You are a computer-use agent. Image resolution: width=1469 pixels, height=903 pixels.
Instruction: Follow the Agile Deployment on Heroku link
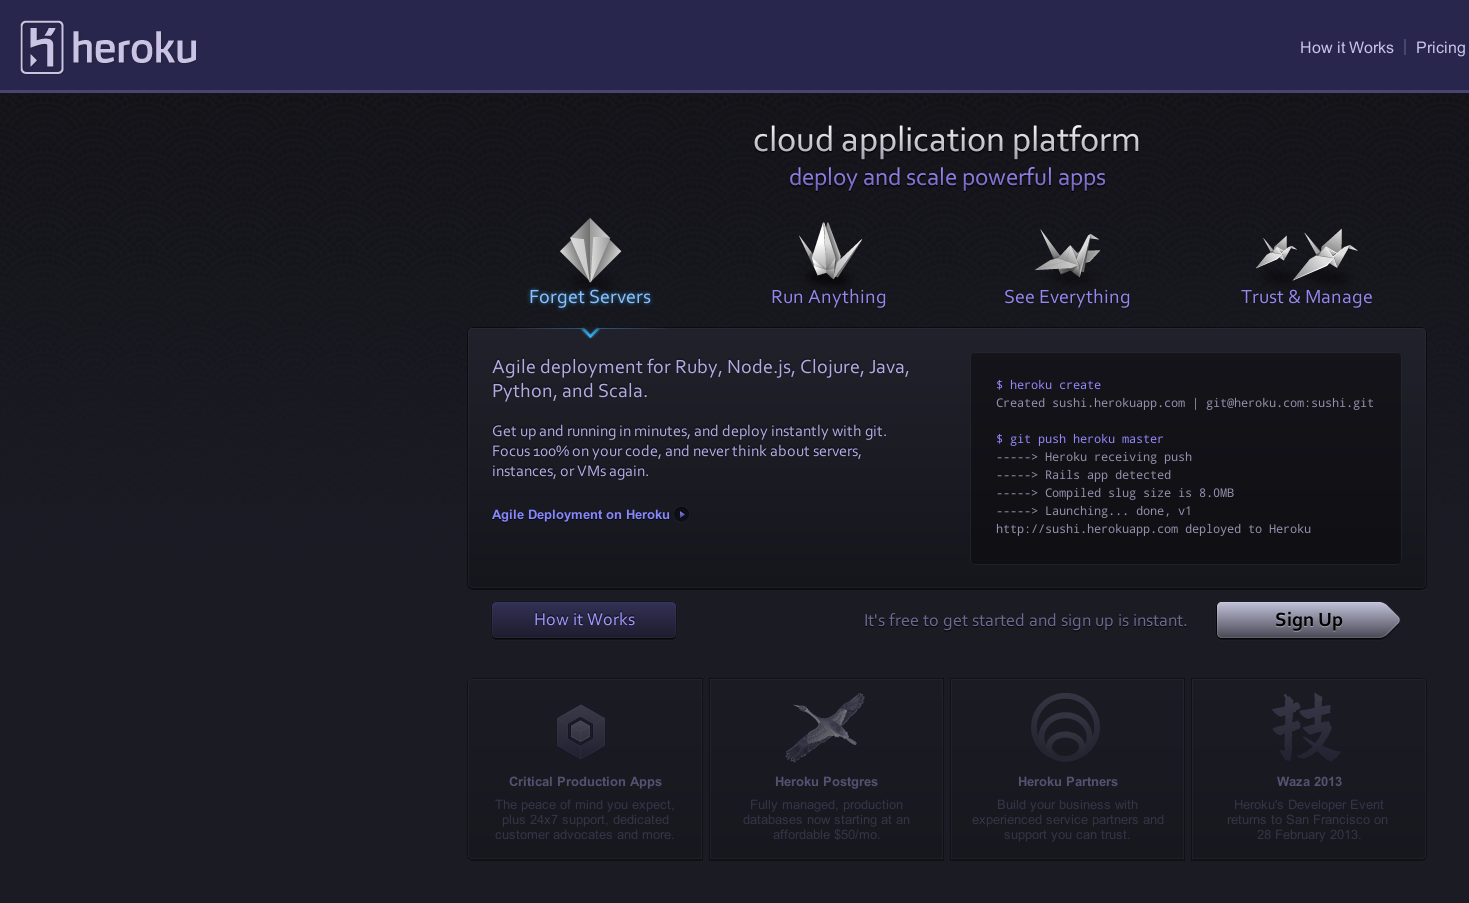point(580,515)
